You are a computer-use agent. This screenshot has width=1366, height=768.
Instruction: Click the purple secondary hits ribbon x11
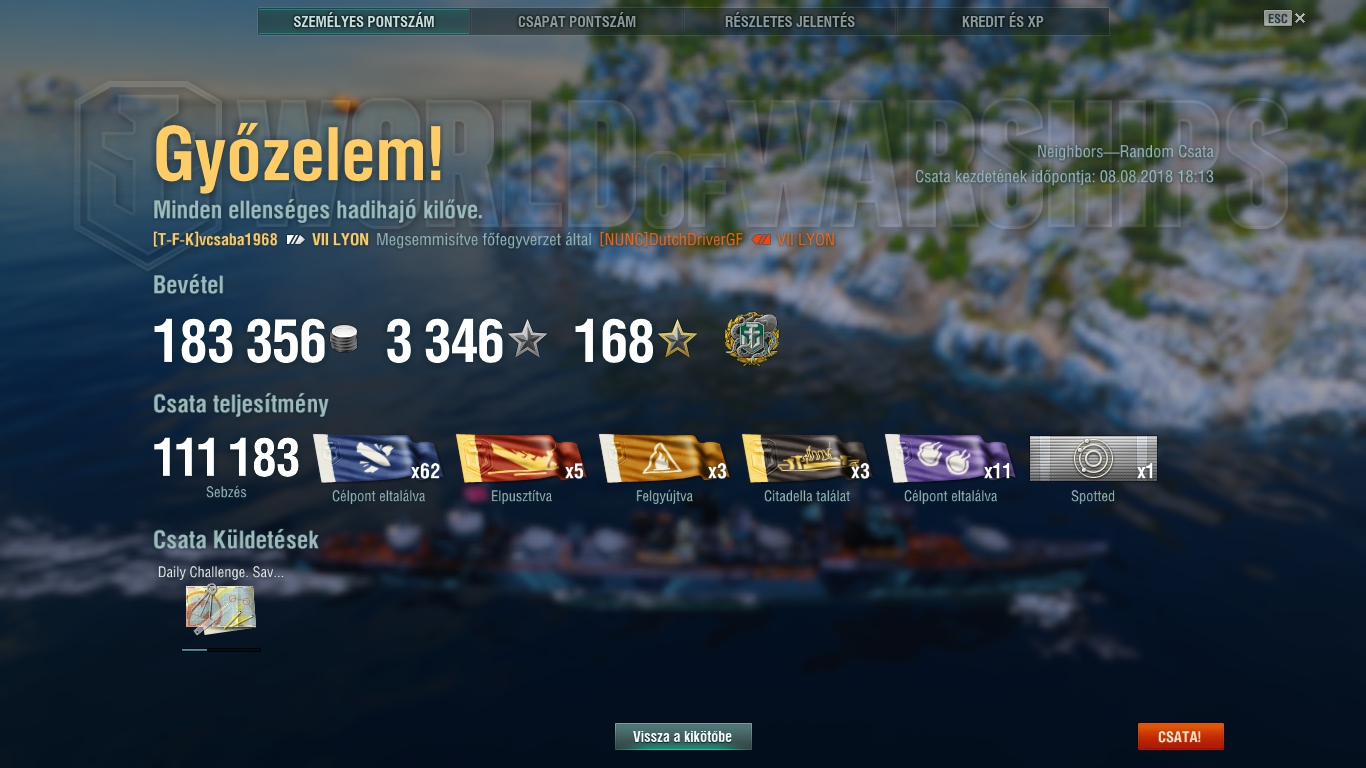point(949,459)
